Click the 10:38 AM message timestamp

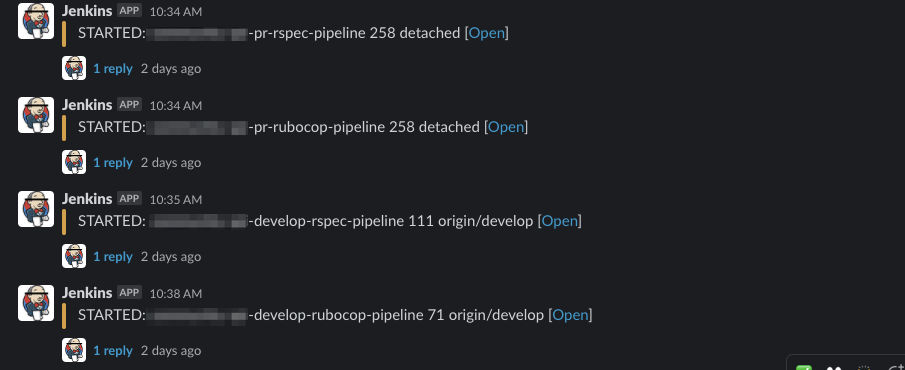(x=175, y=294)
